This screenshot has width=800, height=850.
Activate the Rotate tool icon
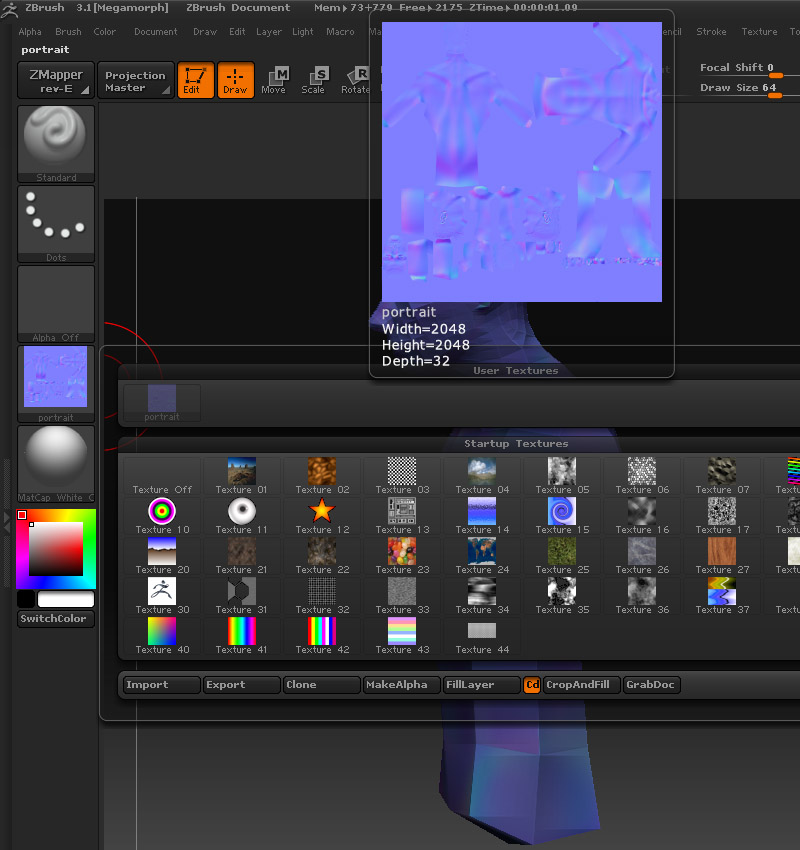point(354,80)
